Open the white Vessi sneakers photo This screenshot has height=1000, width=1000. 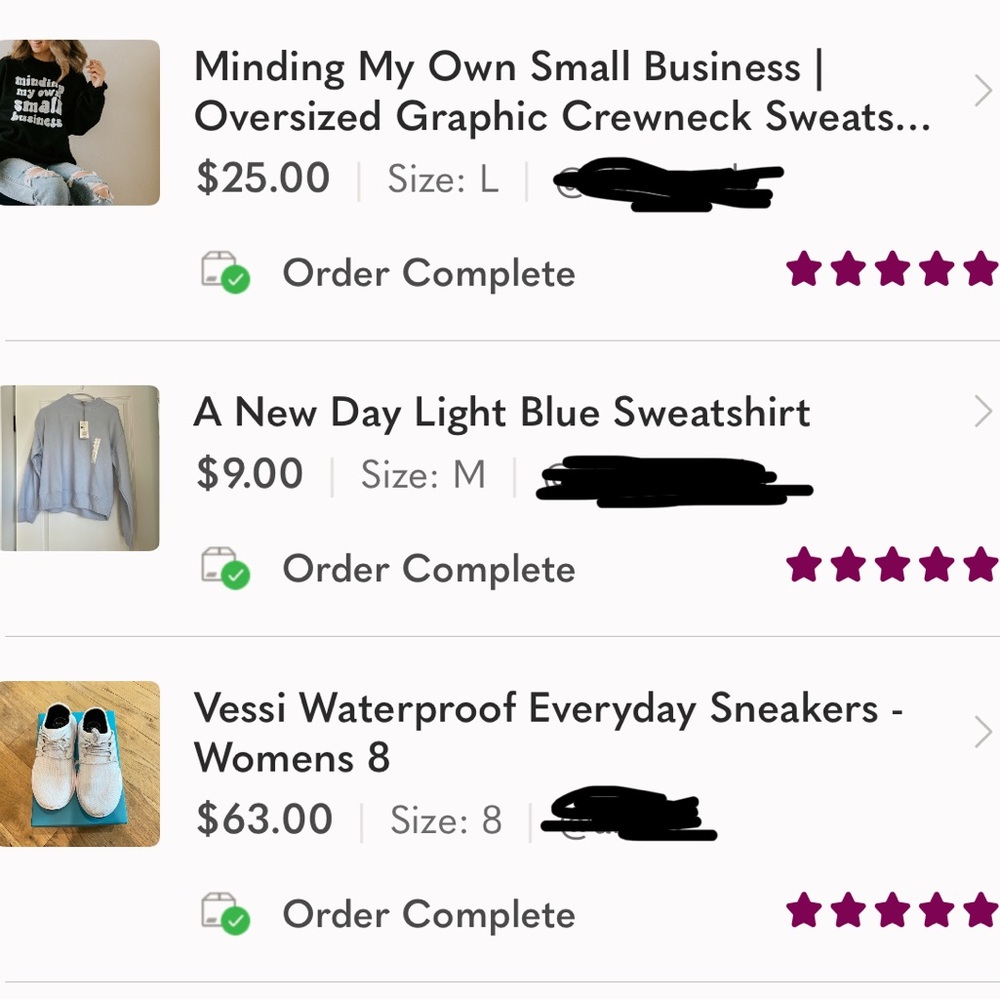[x=78, y=764]
